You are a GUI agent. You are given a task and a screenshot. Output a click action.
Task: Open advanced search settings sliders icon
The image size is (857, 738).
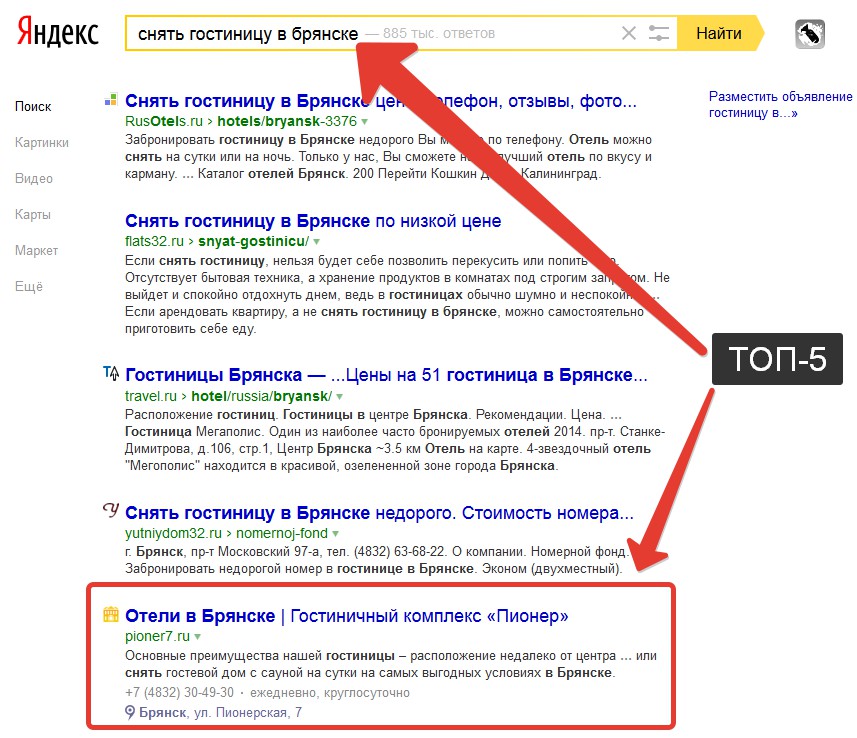pos(659,33)
